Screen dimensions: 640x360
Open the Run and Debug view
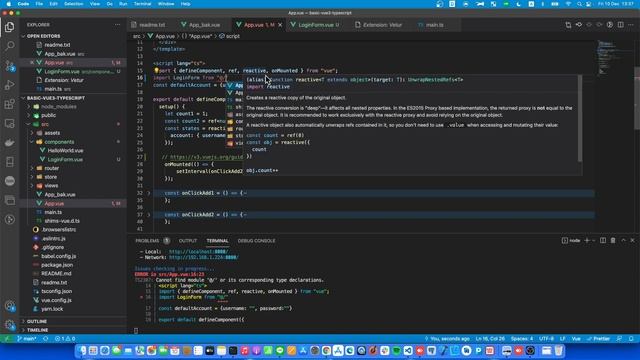pyautogui.click(x=9, y=85)
